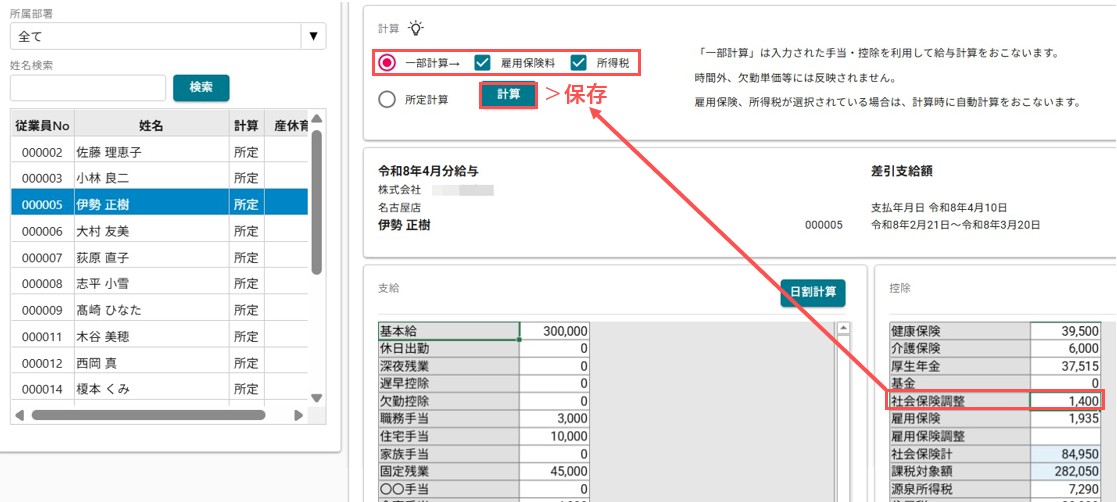The height and width of the screenshot is (502, 1117).
Task: Click the 遅早控除 value cell
Action: [x=555, y=383]
